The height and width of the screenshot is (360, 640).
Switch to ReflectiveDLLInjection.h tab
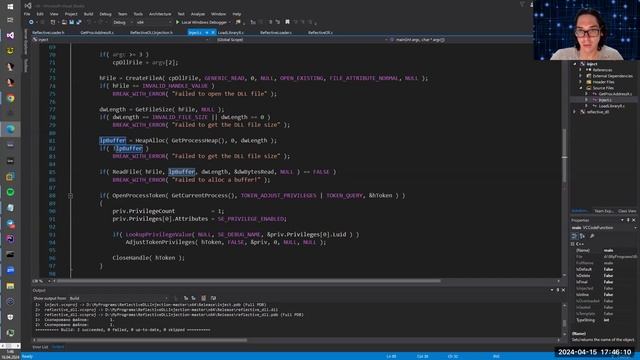[x=151, y=32]
